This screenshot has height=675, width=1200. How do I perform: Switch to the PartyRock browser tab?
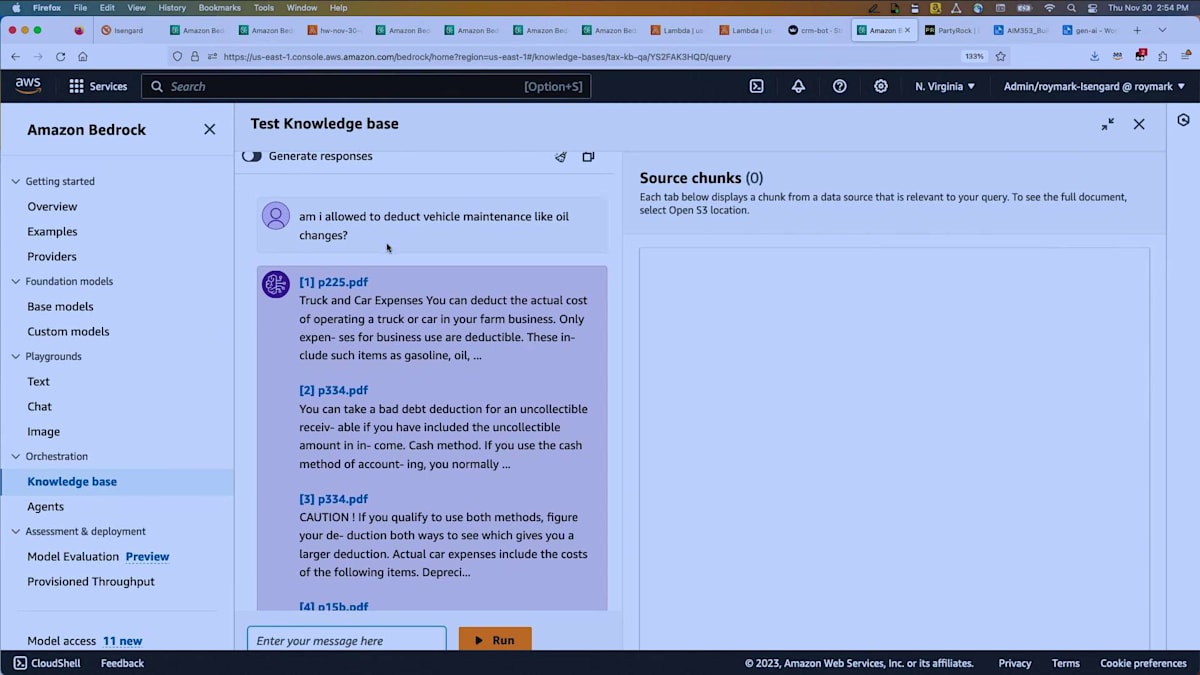(x=950, y=30)
